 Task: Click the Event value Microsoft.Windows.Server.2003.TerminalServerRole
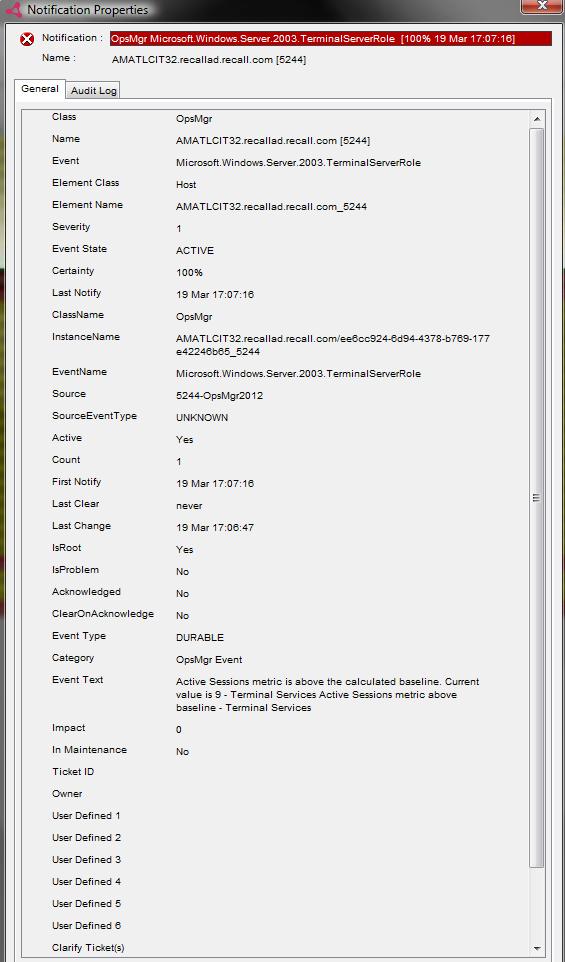[x=298, y=163]
